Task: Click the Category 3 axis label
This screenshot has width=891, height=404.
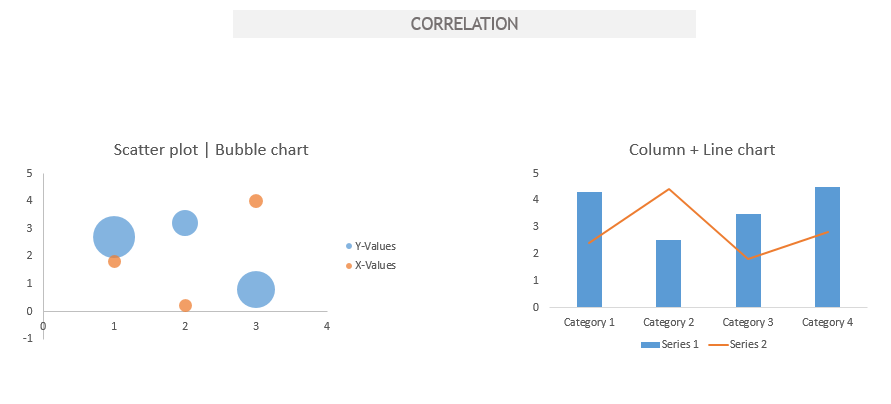Action: [x=748, y=323]
